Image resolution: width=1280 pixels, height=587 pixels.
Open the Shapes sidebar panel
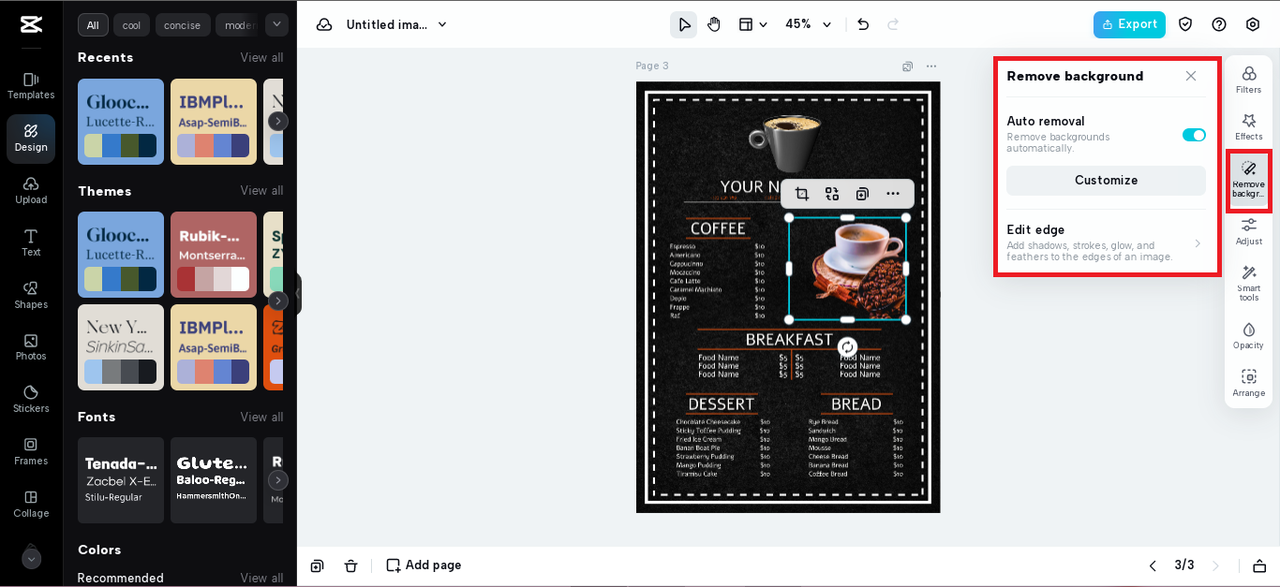pyautogui.click(x=31, y=295)
